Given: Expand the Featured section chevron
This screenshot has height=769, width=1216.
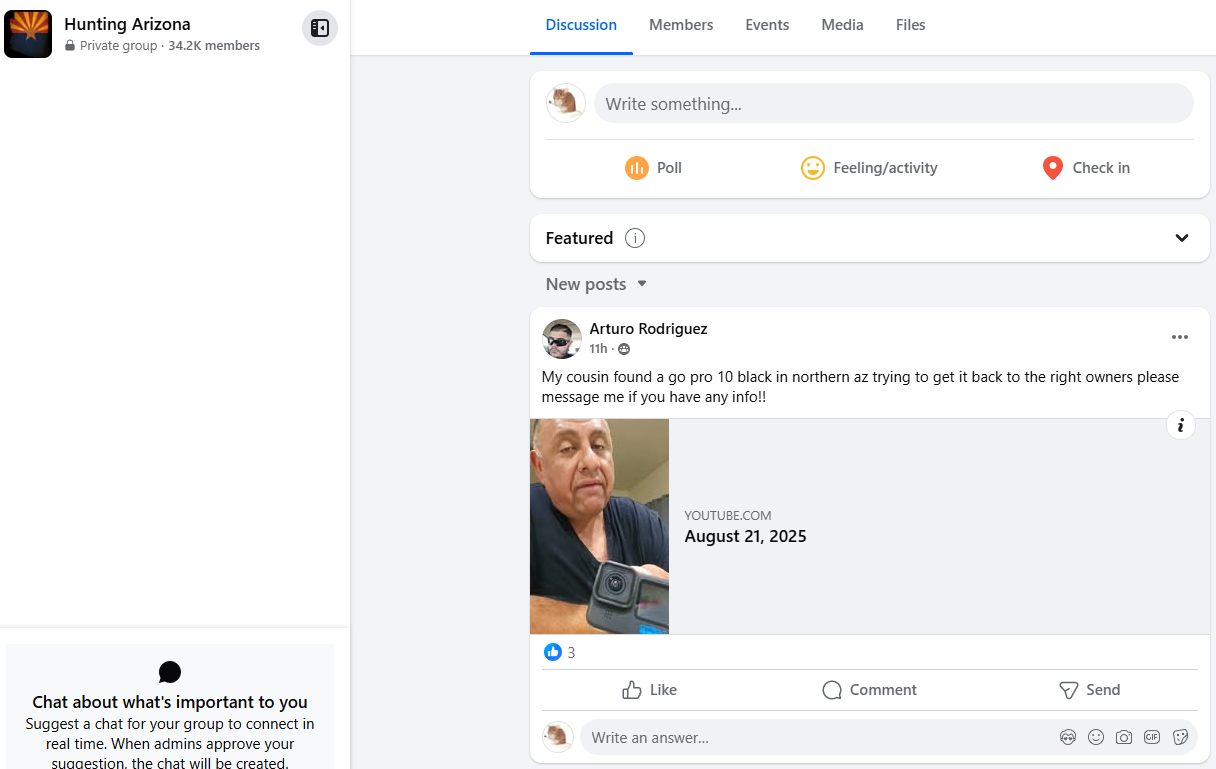Looking at the screenshot, I should pyautogui.click(x=1182, y=238).
